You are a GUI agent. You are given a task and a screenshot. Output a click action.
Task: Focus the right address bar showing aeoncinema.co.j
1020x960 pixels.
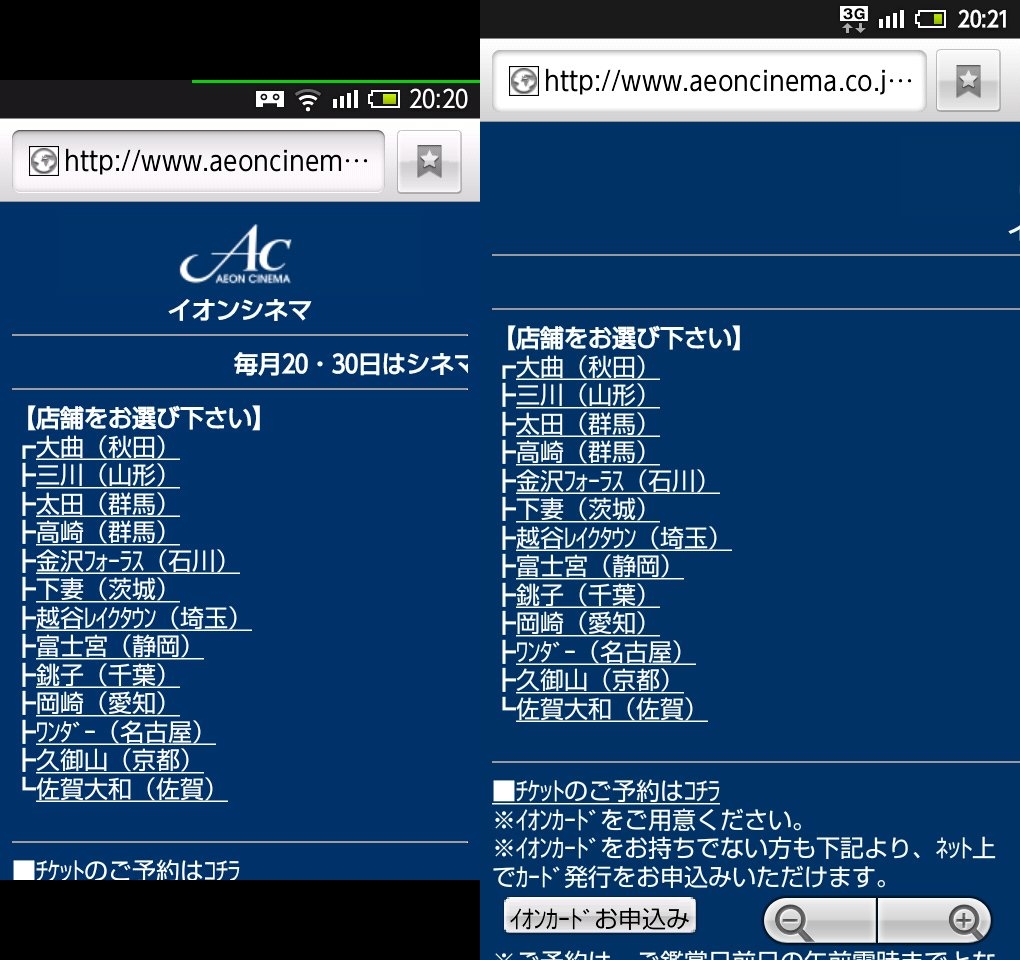point(709,81)
